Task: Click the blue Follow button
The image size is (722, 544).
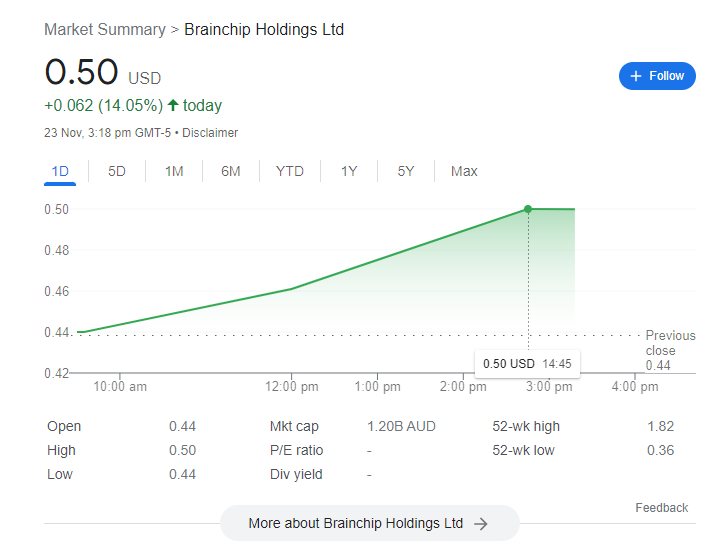Action: pos(657,76)
